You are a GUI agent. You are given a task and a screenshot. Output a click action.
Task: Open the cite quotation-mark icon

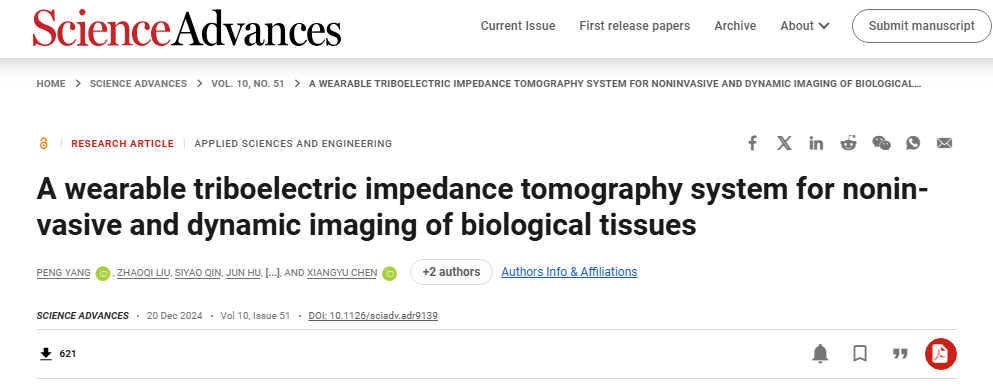pyautogui.click(x=900, y=354)
